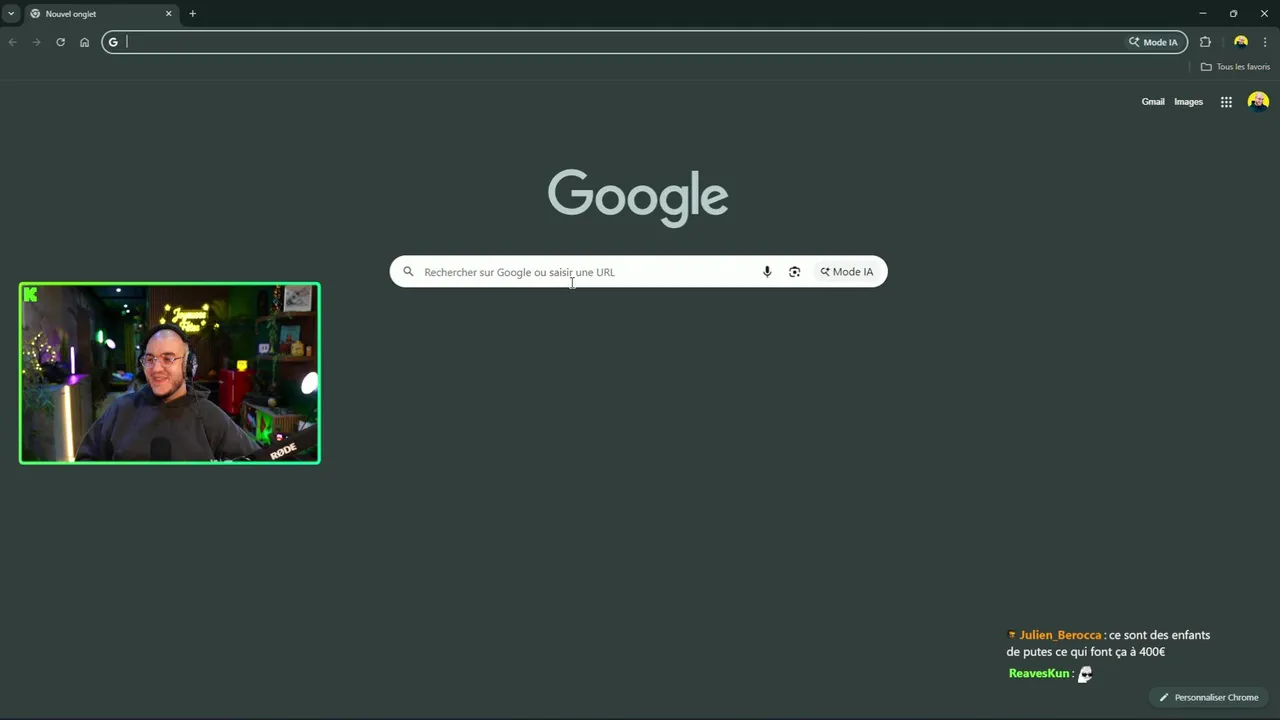Open the extensions puzzle icon
The height and width of the screenshot is (720, 1280).
coord(1205,42)
